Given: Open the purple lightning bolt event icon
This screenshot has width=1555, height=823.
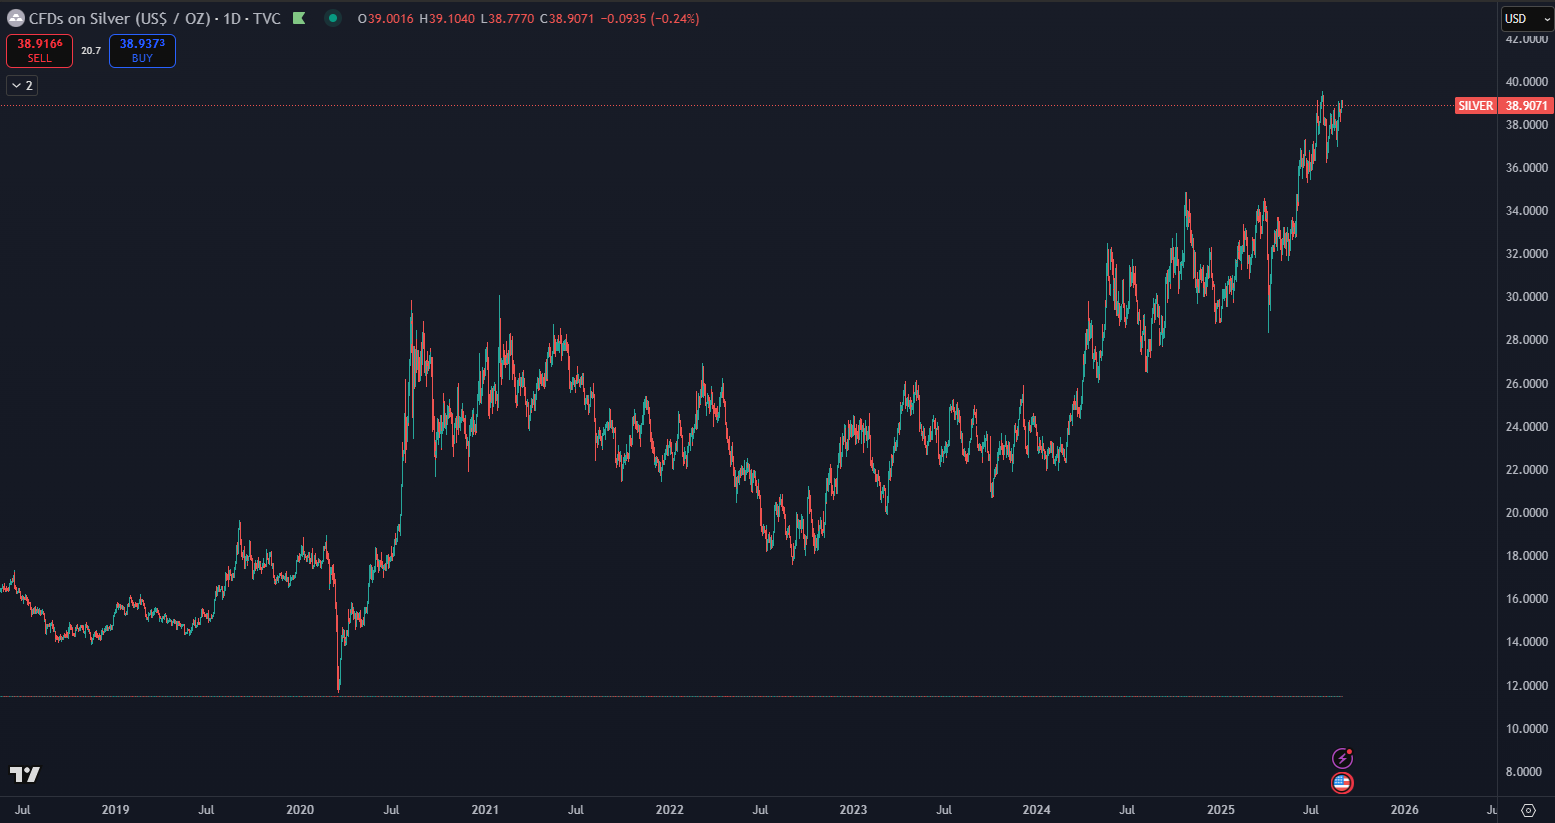Looking at the screenshot, I should (1342, 758).
